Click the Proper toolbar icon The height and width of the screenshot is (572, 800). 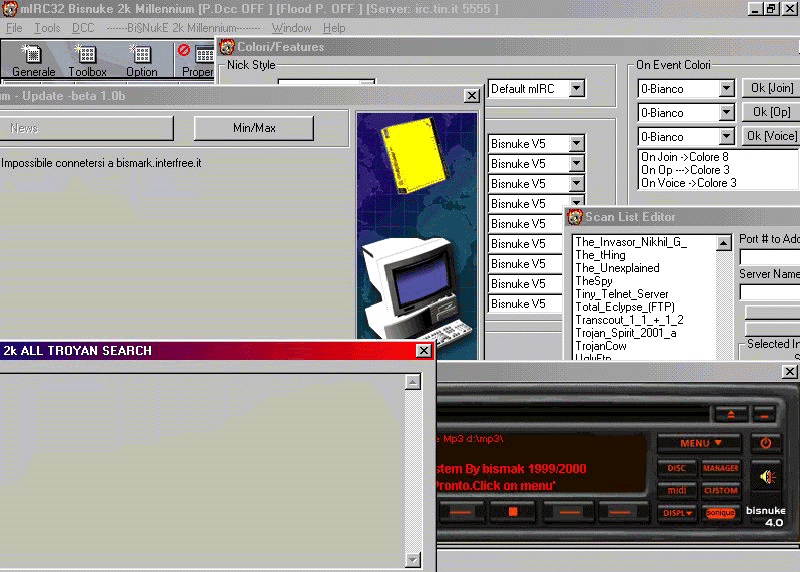pyautogui.click(x=198, y=61)
